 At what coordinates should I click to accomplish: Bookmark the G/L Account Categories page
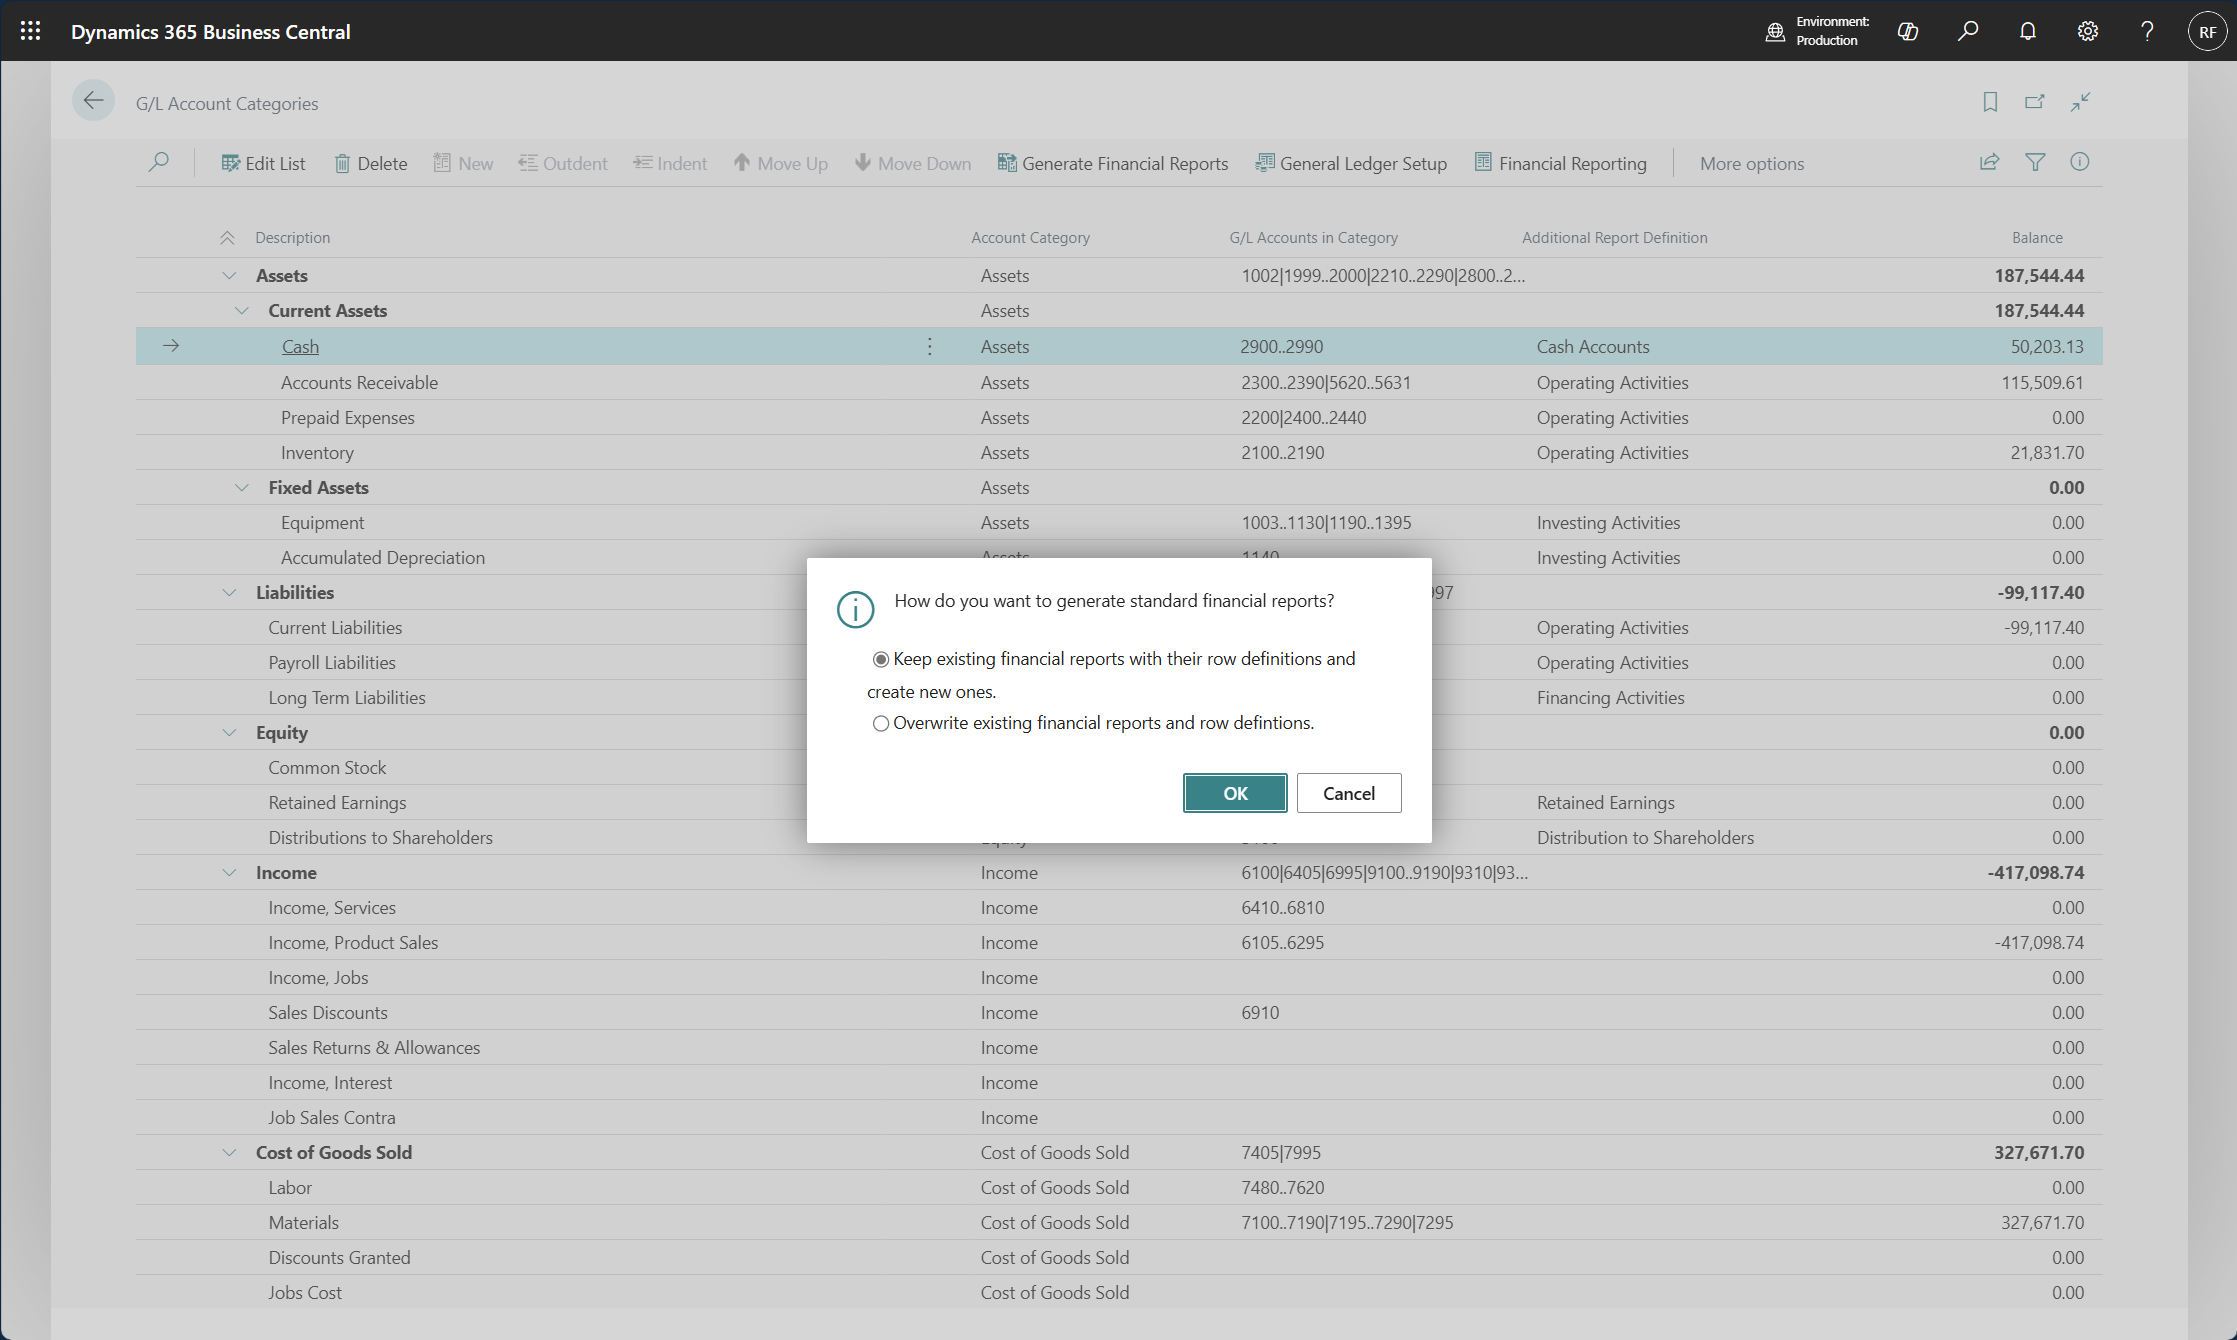click(x=1990, y=102)
